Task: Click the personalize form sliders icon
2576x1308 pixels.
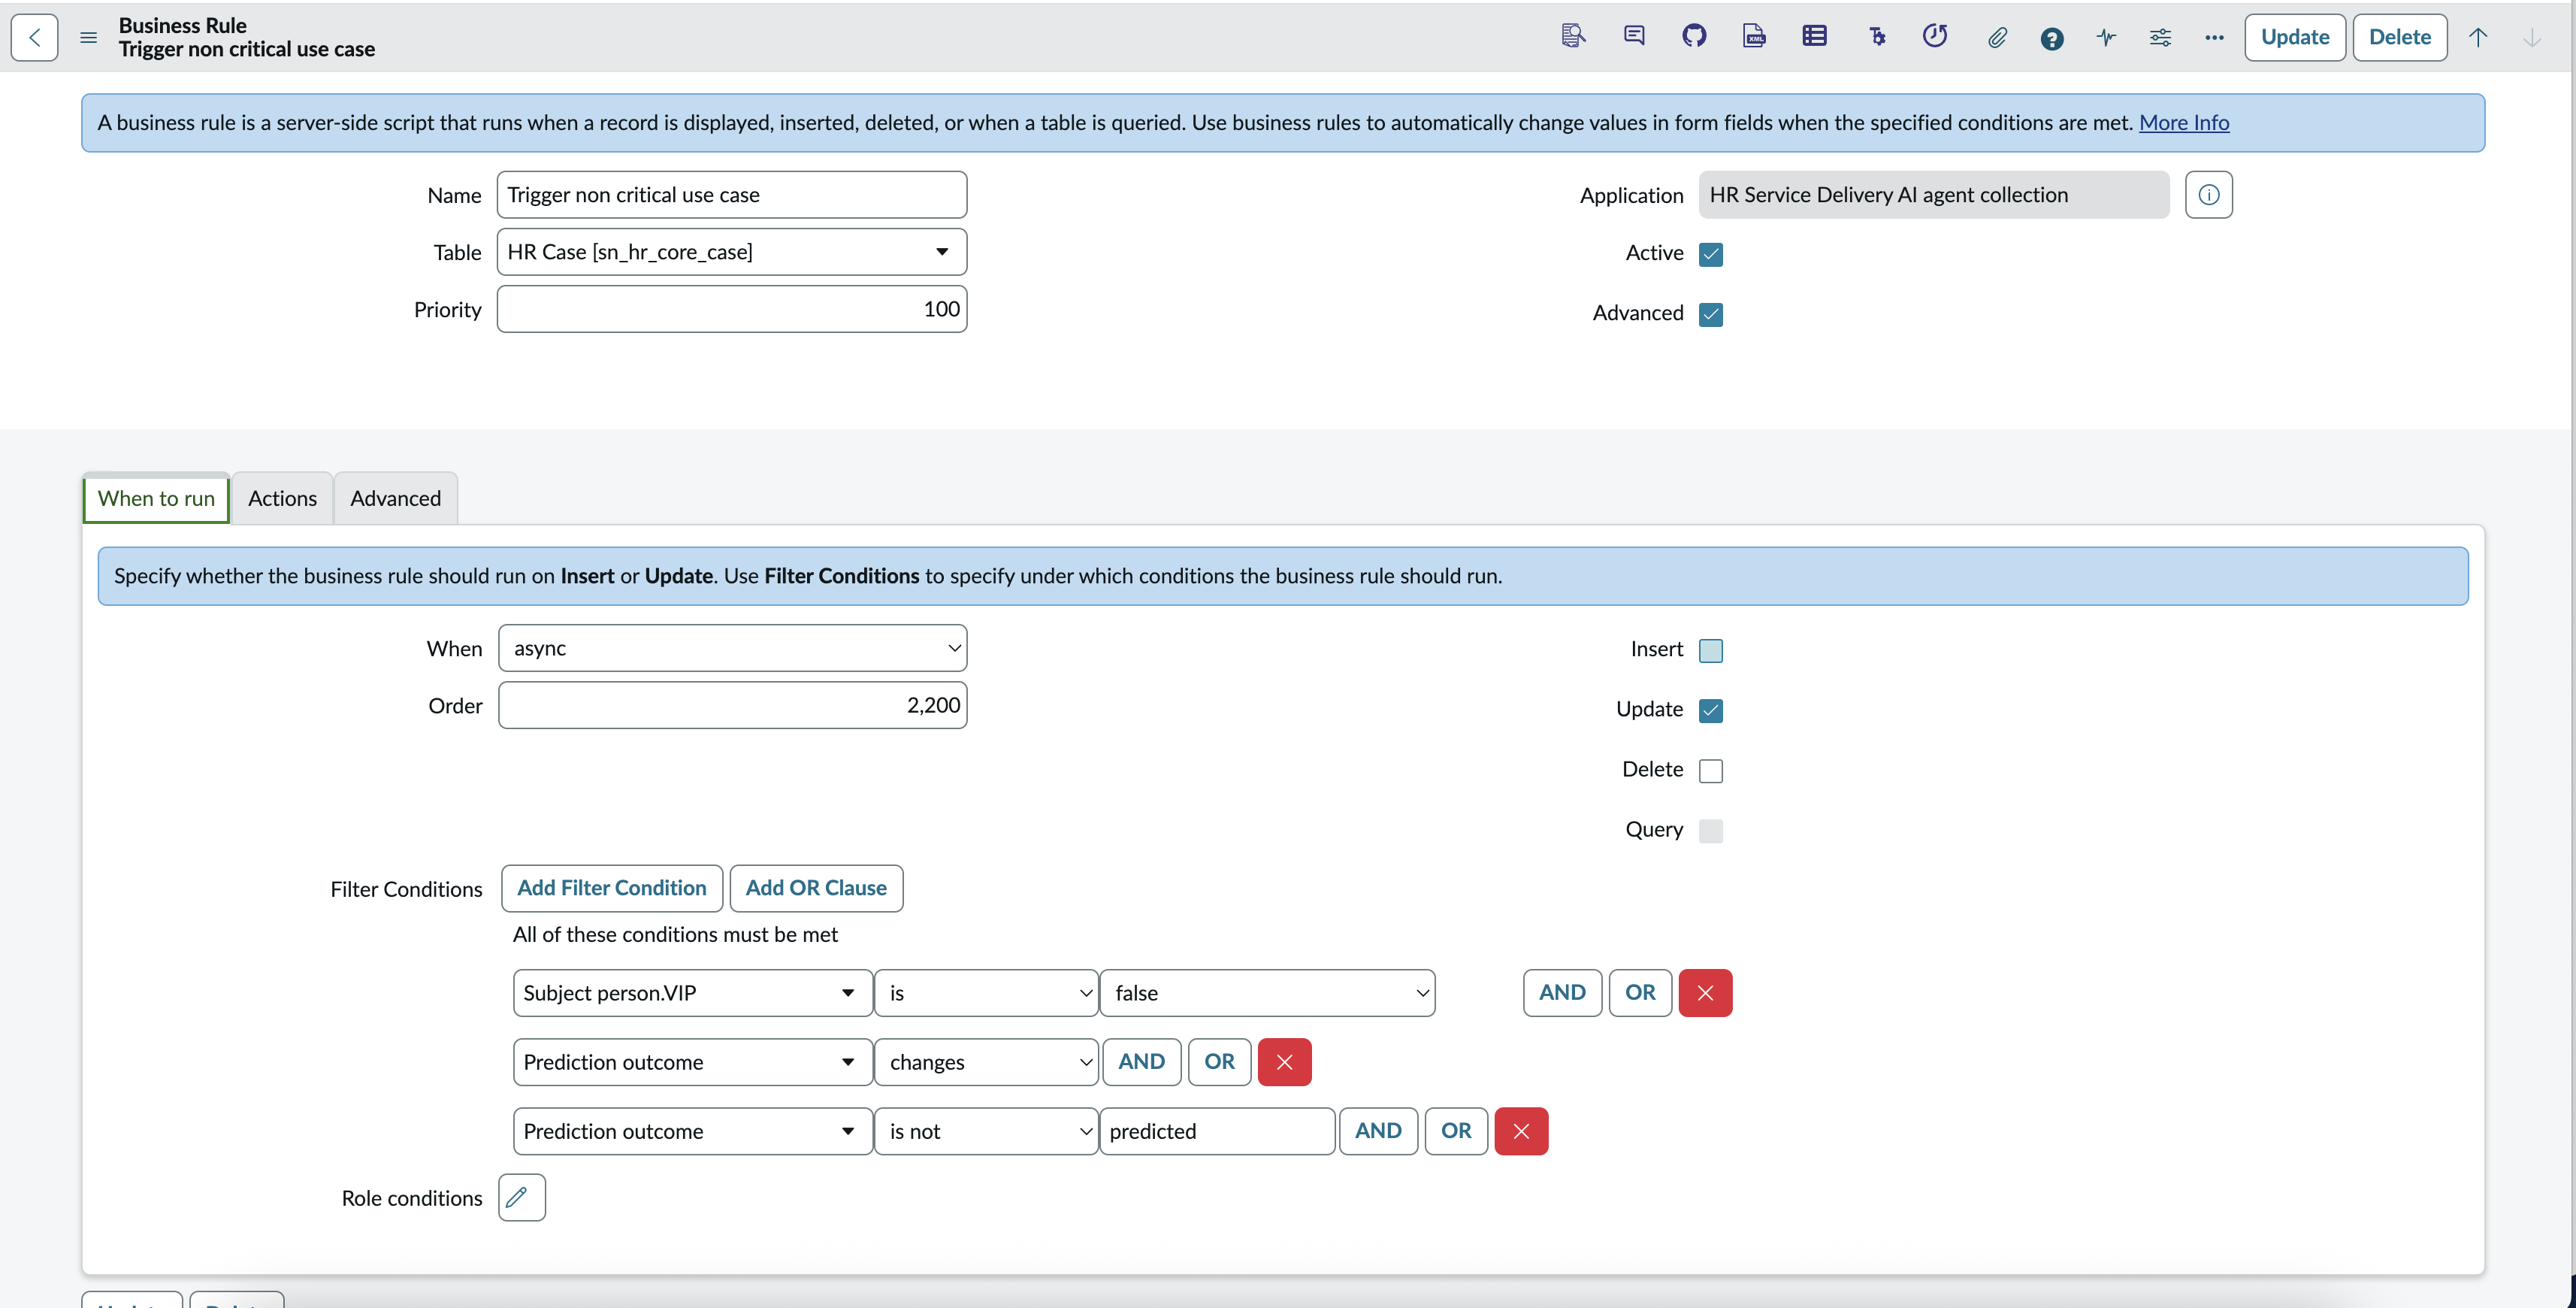Action: (2160, 37)
